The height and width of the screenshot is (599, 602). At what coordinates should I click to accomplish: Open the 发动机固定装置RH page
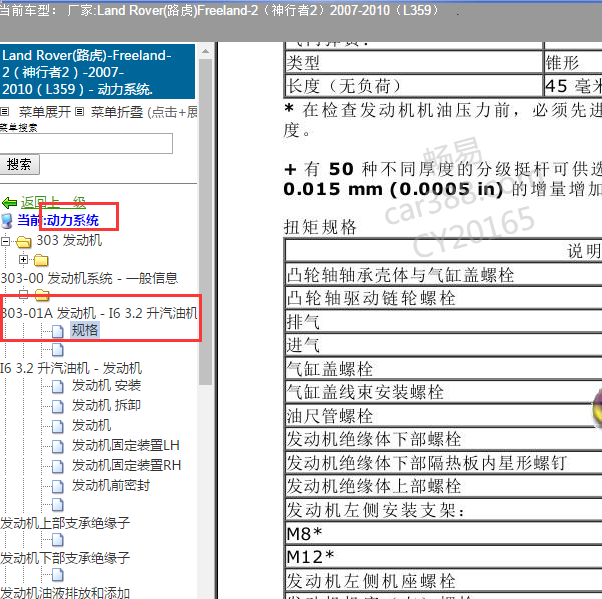(127, 465)
